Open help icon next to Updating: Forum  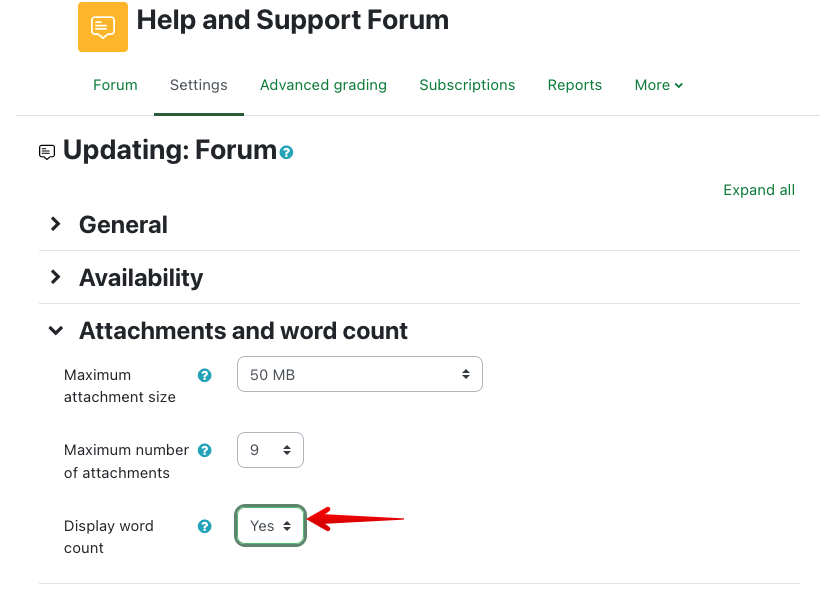click(287, 153)
